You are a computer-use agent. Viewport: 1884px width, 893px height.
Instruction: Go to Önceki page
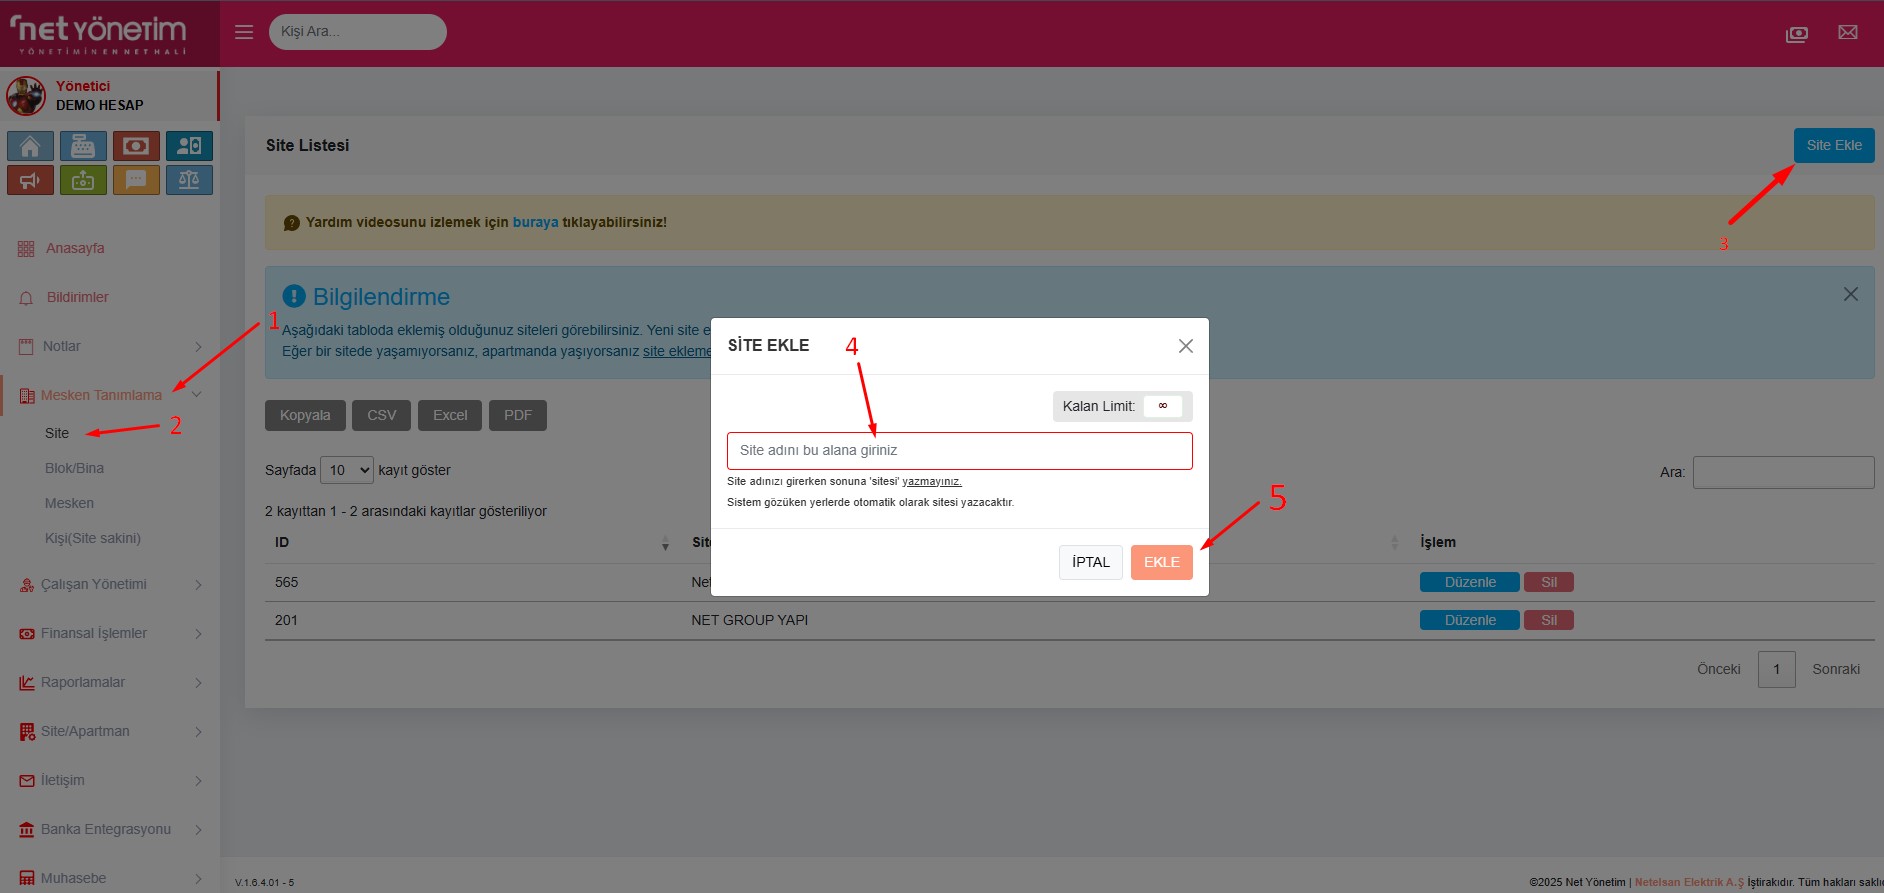(x=1719, y=669)
